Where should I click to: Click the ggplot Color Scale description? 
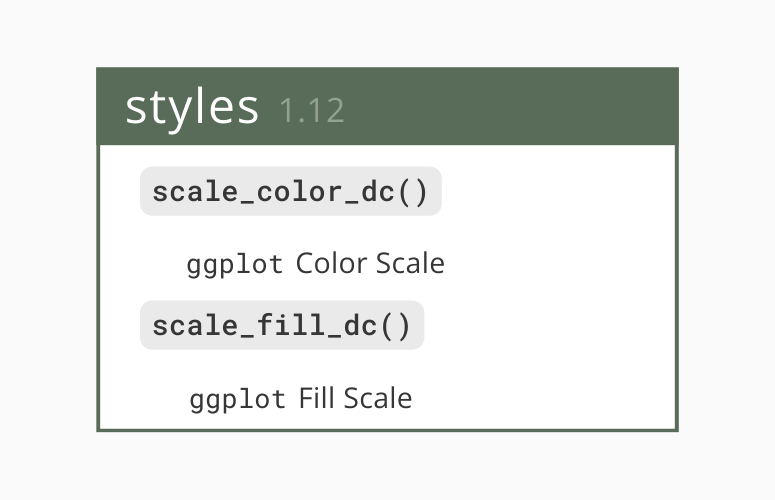316,264
